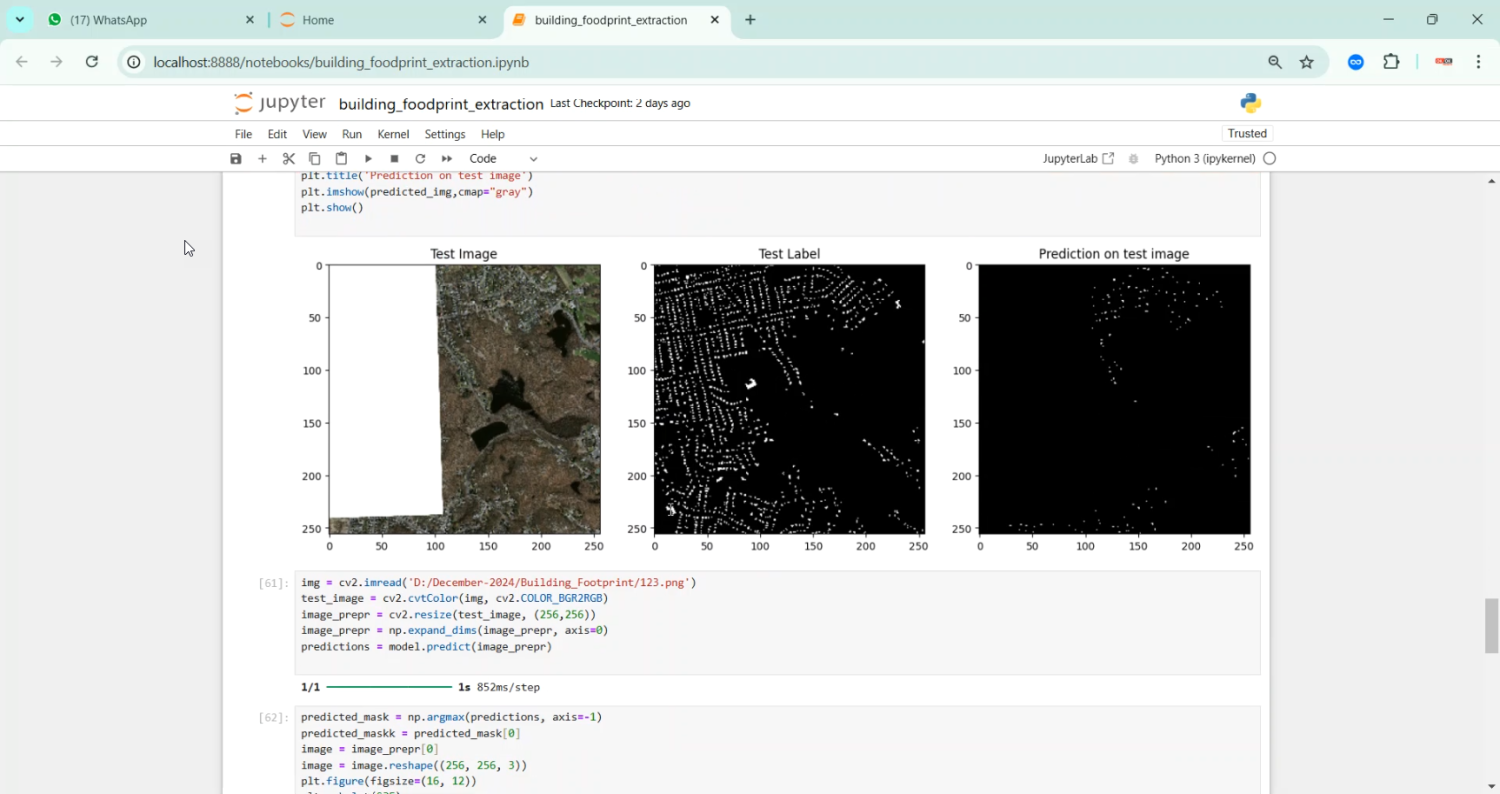The height and width of the screenshot is (794, 1500).
Task: Click the Trusted notebook button
Action: pyautogui.click(x=1247, y=134)
